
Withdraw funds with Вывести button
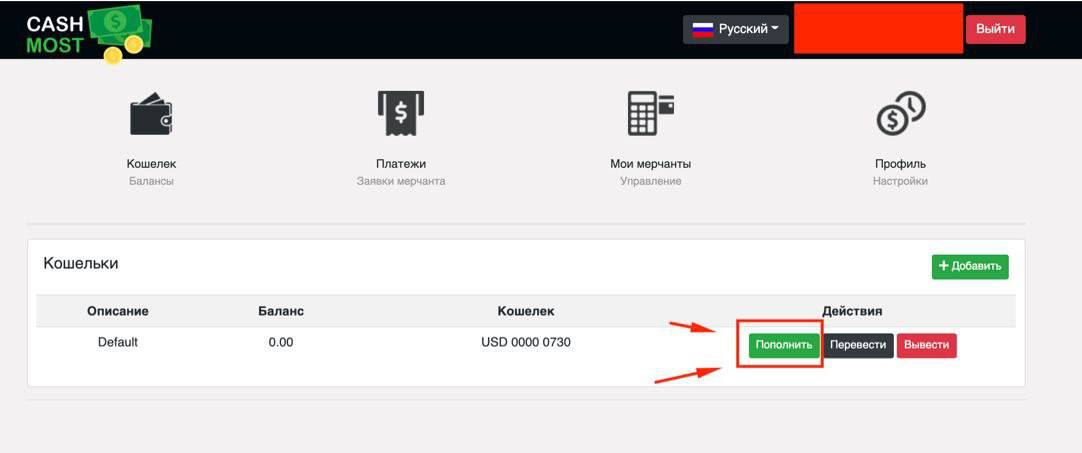[x=926, y=345]
